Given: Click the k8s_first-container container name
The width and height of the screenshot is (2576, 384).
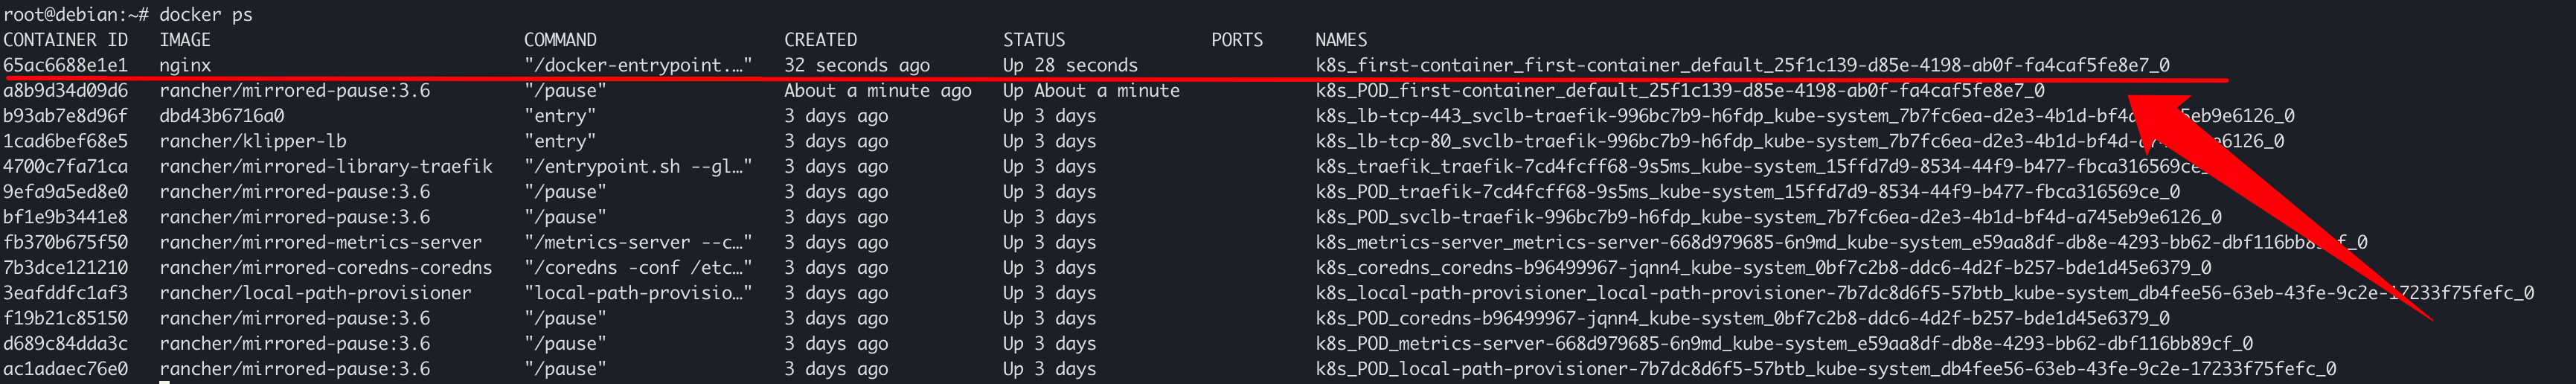Looking at the screenshot, I should pos(1742,65).
